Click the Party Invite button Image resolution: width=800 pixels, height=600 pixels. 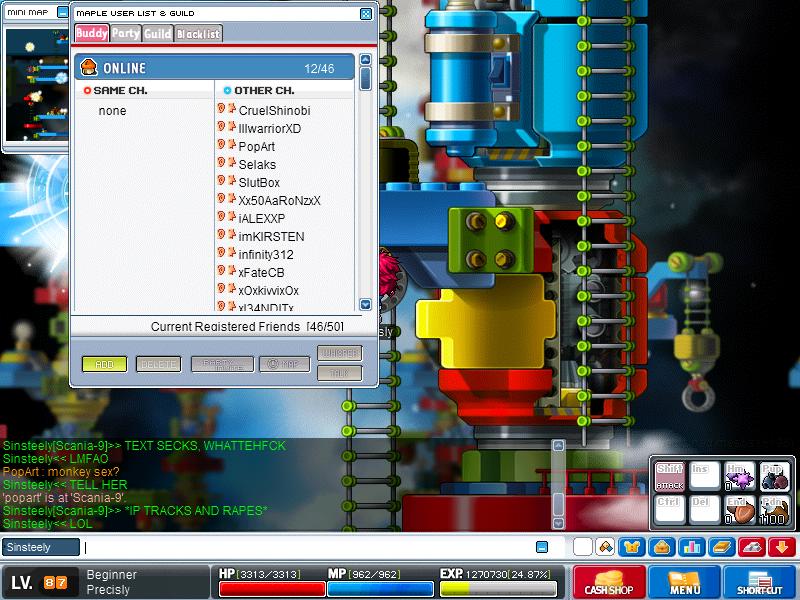pyautogui.click(x=222, y=364)
